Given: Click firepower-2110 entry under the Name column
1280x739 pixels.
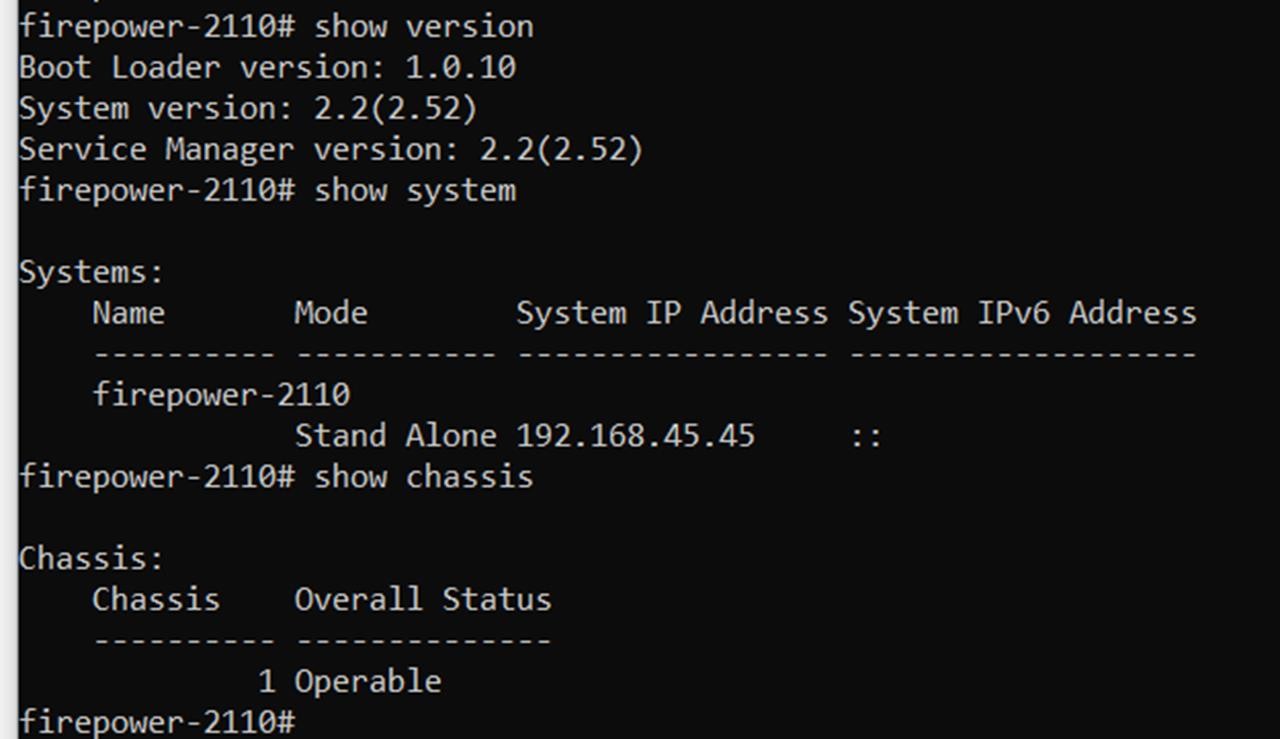Looking at the screenshot, I should 221,394.
